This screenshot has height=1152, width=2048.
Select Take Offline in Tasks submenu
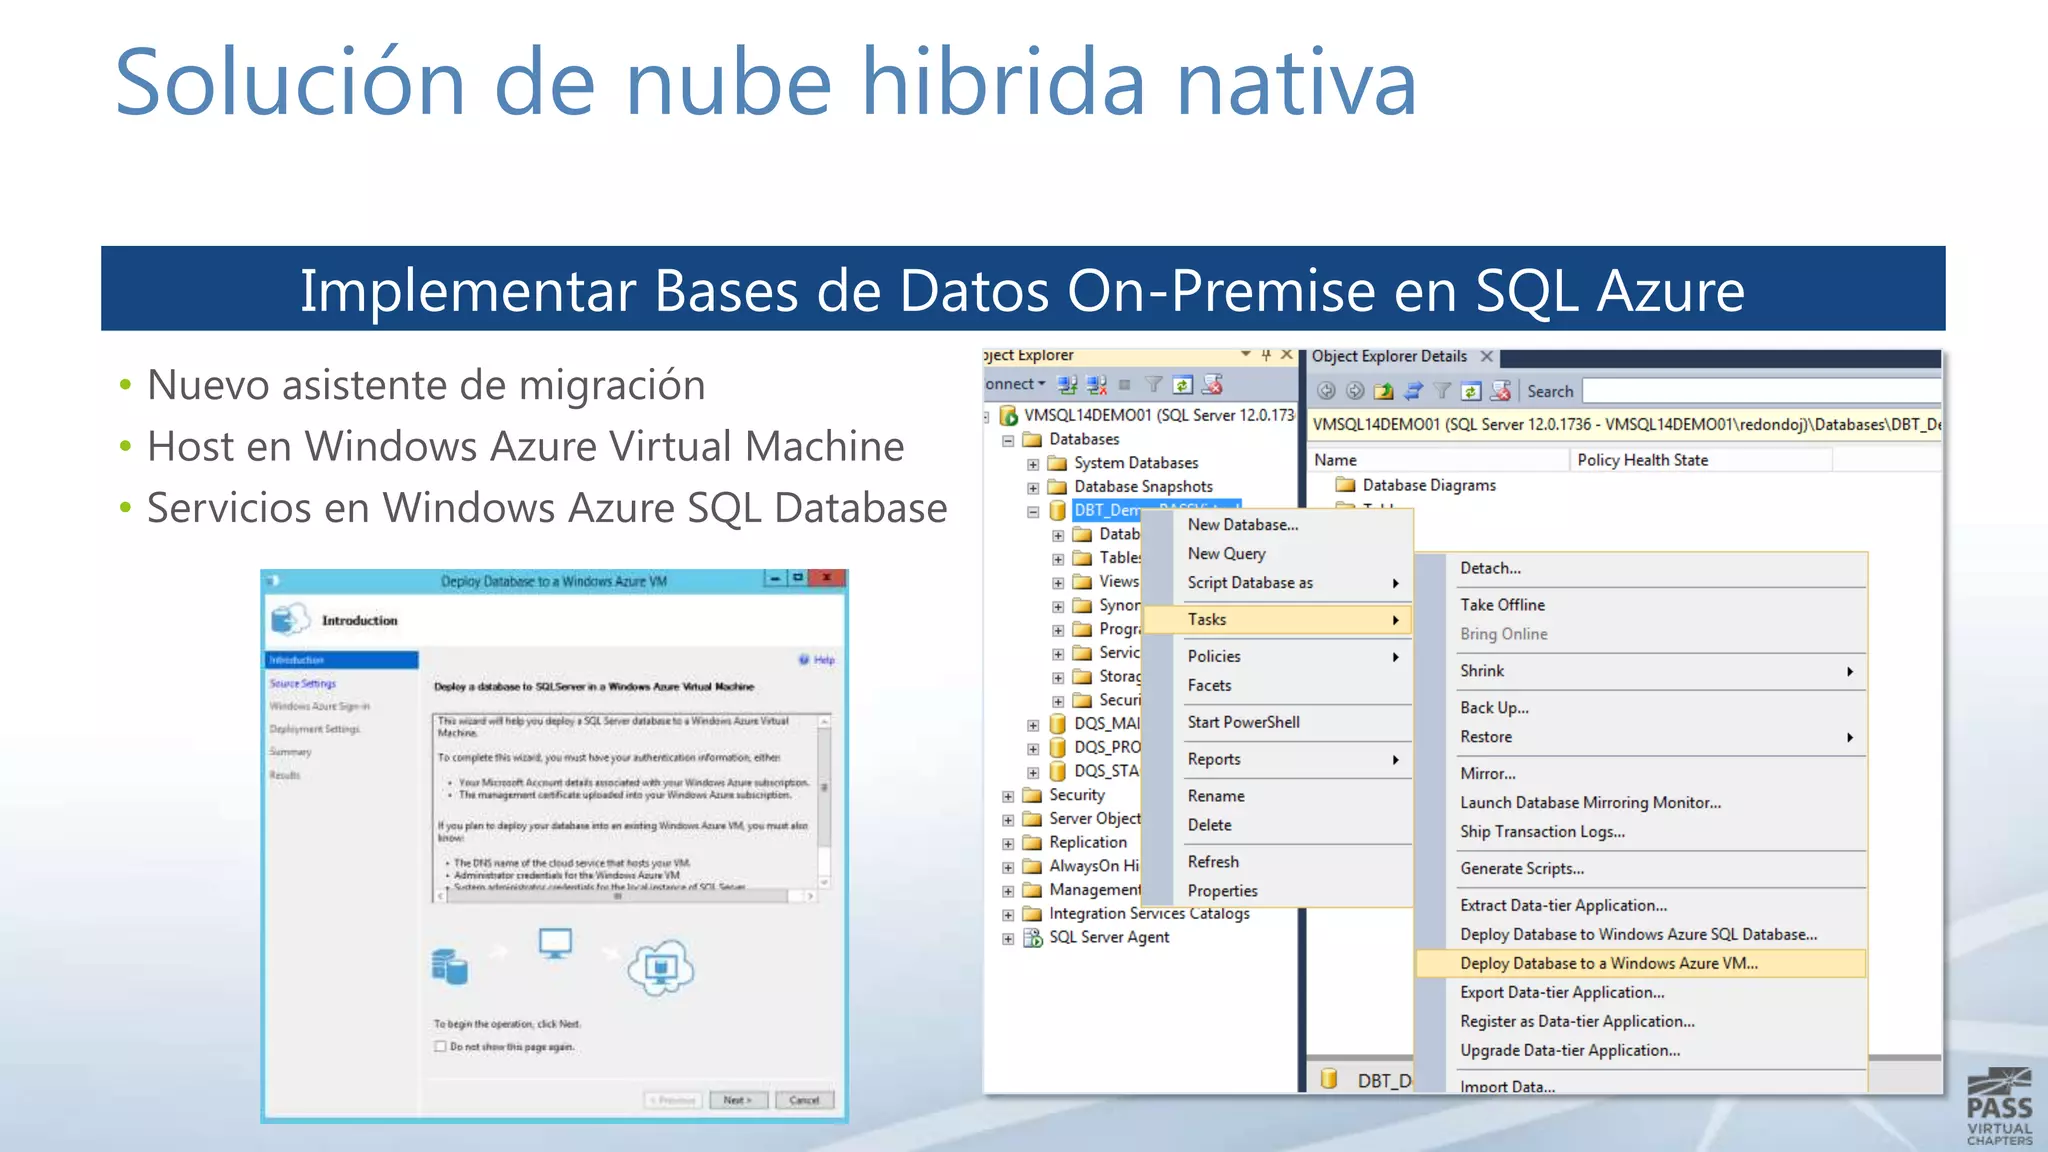1642,605
